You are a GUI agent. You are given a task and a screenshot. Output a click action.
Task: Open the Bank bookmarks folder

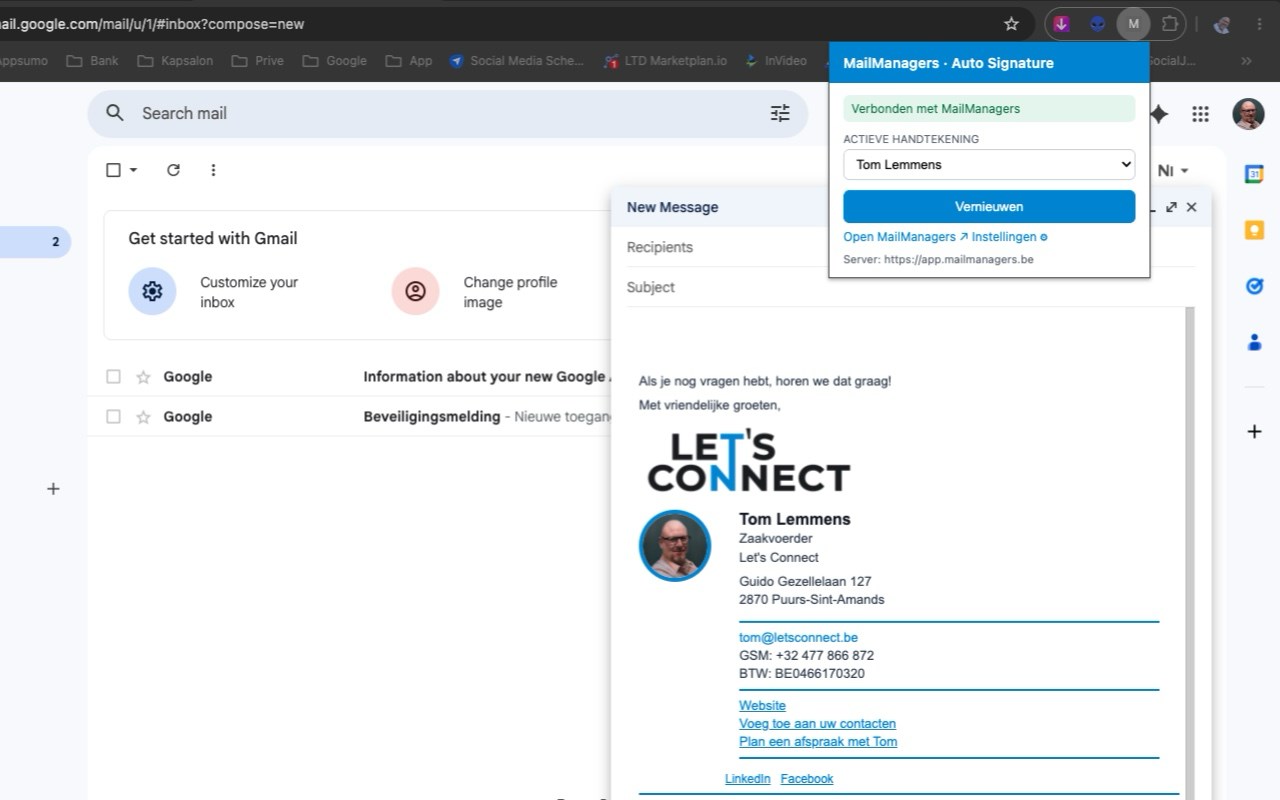(x=92, y=61)
